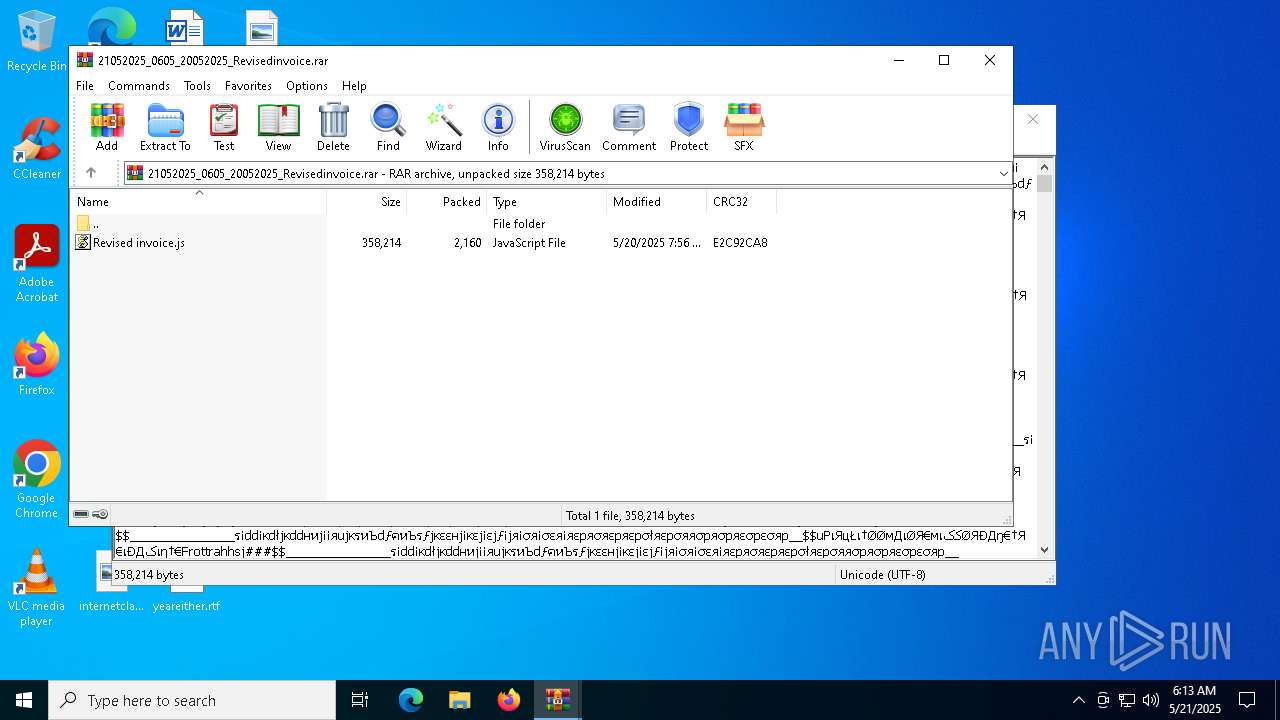The height and width of the screenshot is (720, 1280).
Task: Close the background text viewer window
Action: [1033, 119]
